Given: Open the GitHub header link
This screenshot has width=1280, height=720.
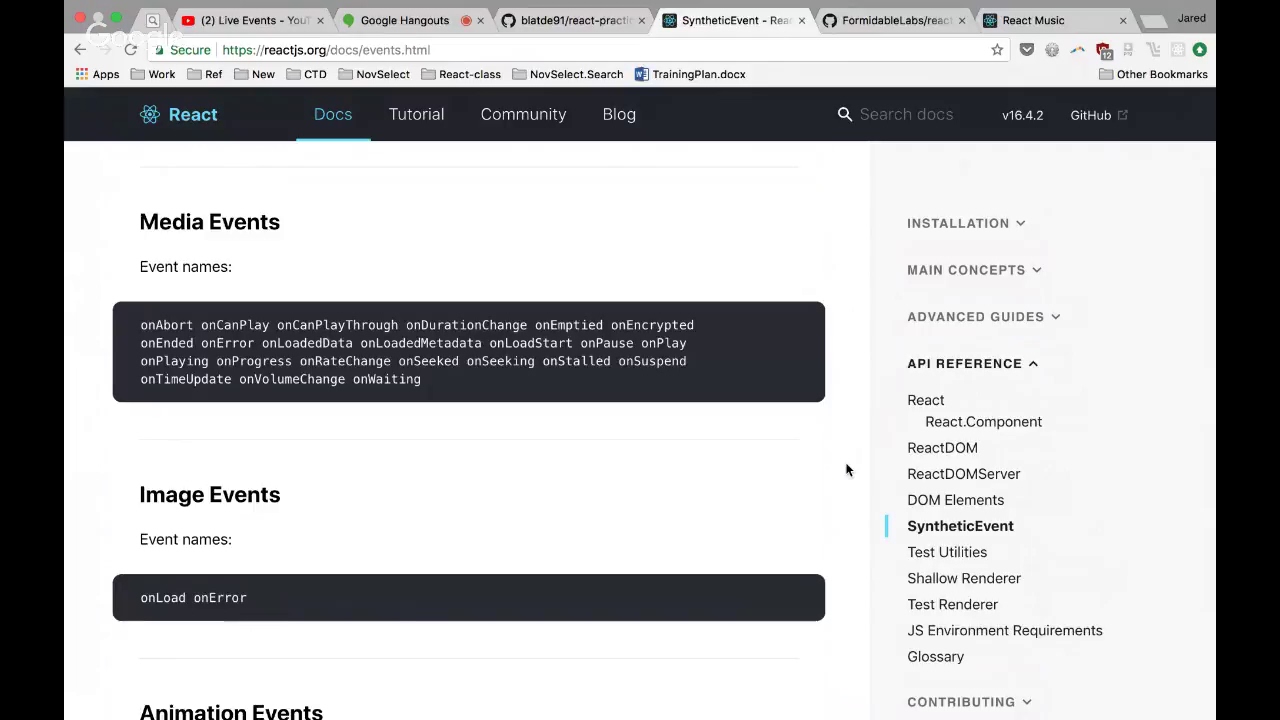Looking at the screenshot, I should (x=1098, y=115).
